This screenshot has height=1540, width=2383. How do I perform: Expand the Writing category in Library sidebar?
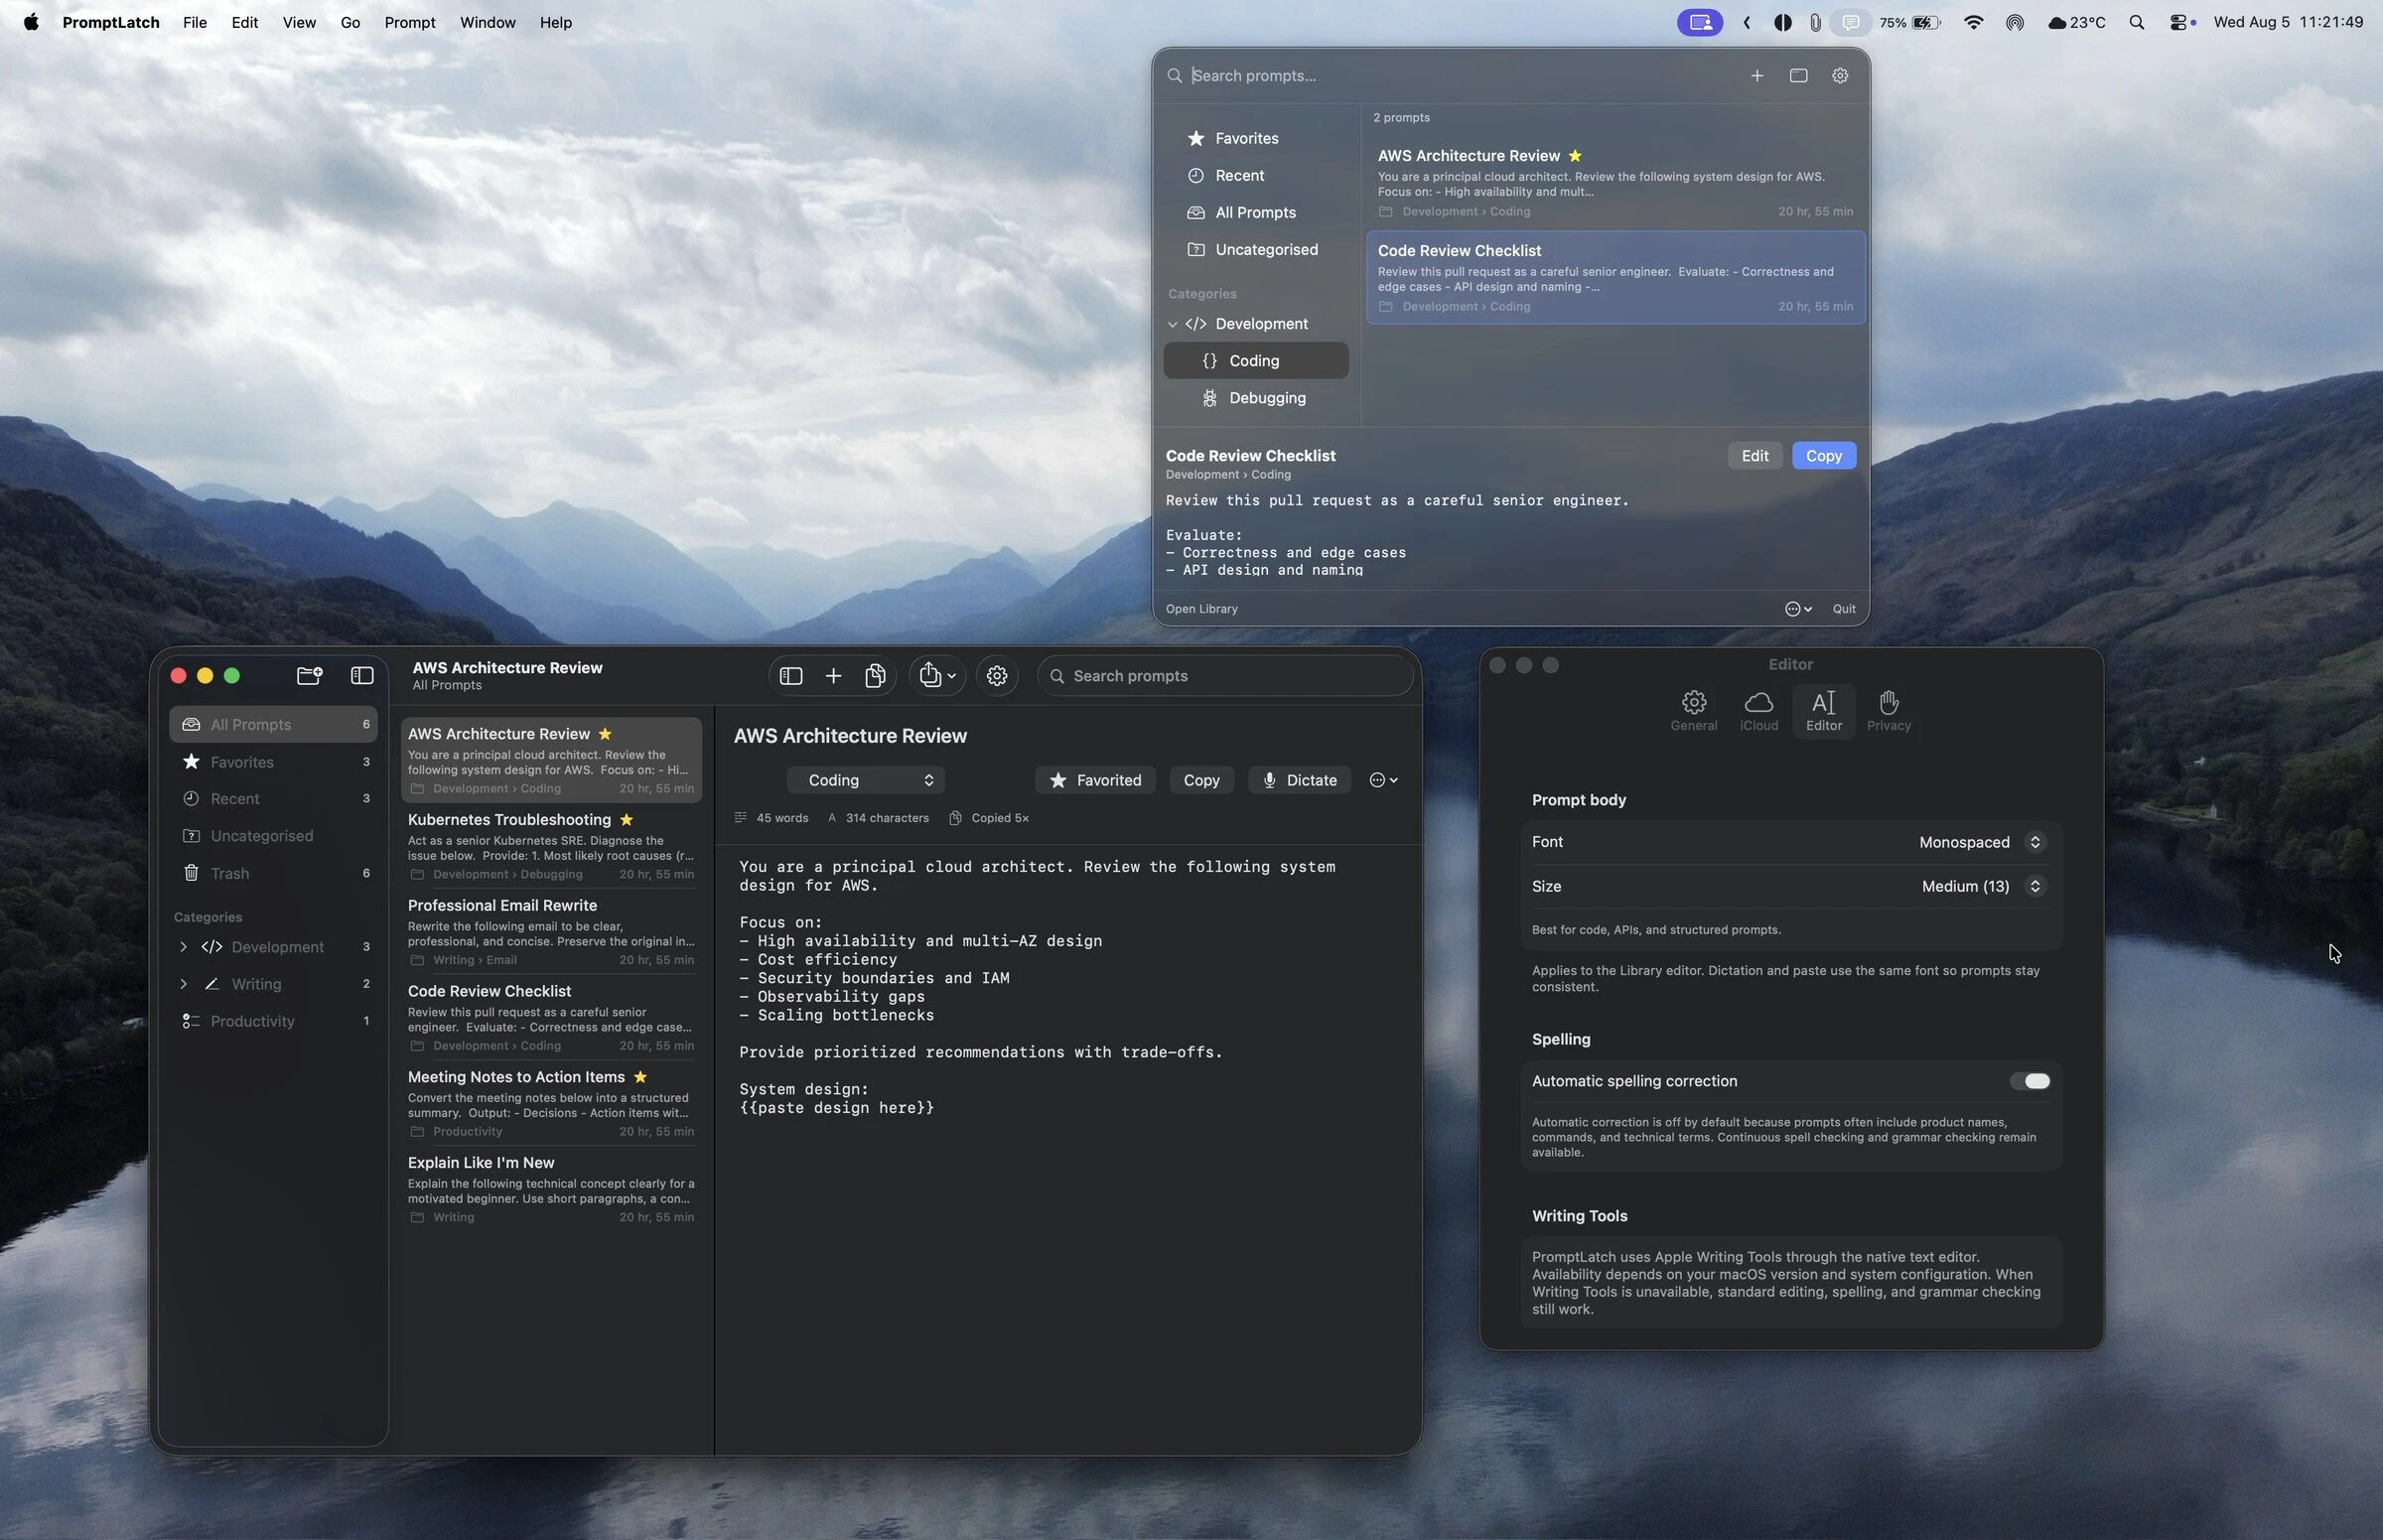click(183, 984)
